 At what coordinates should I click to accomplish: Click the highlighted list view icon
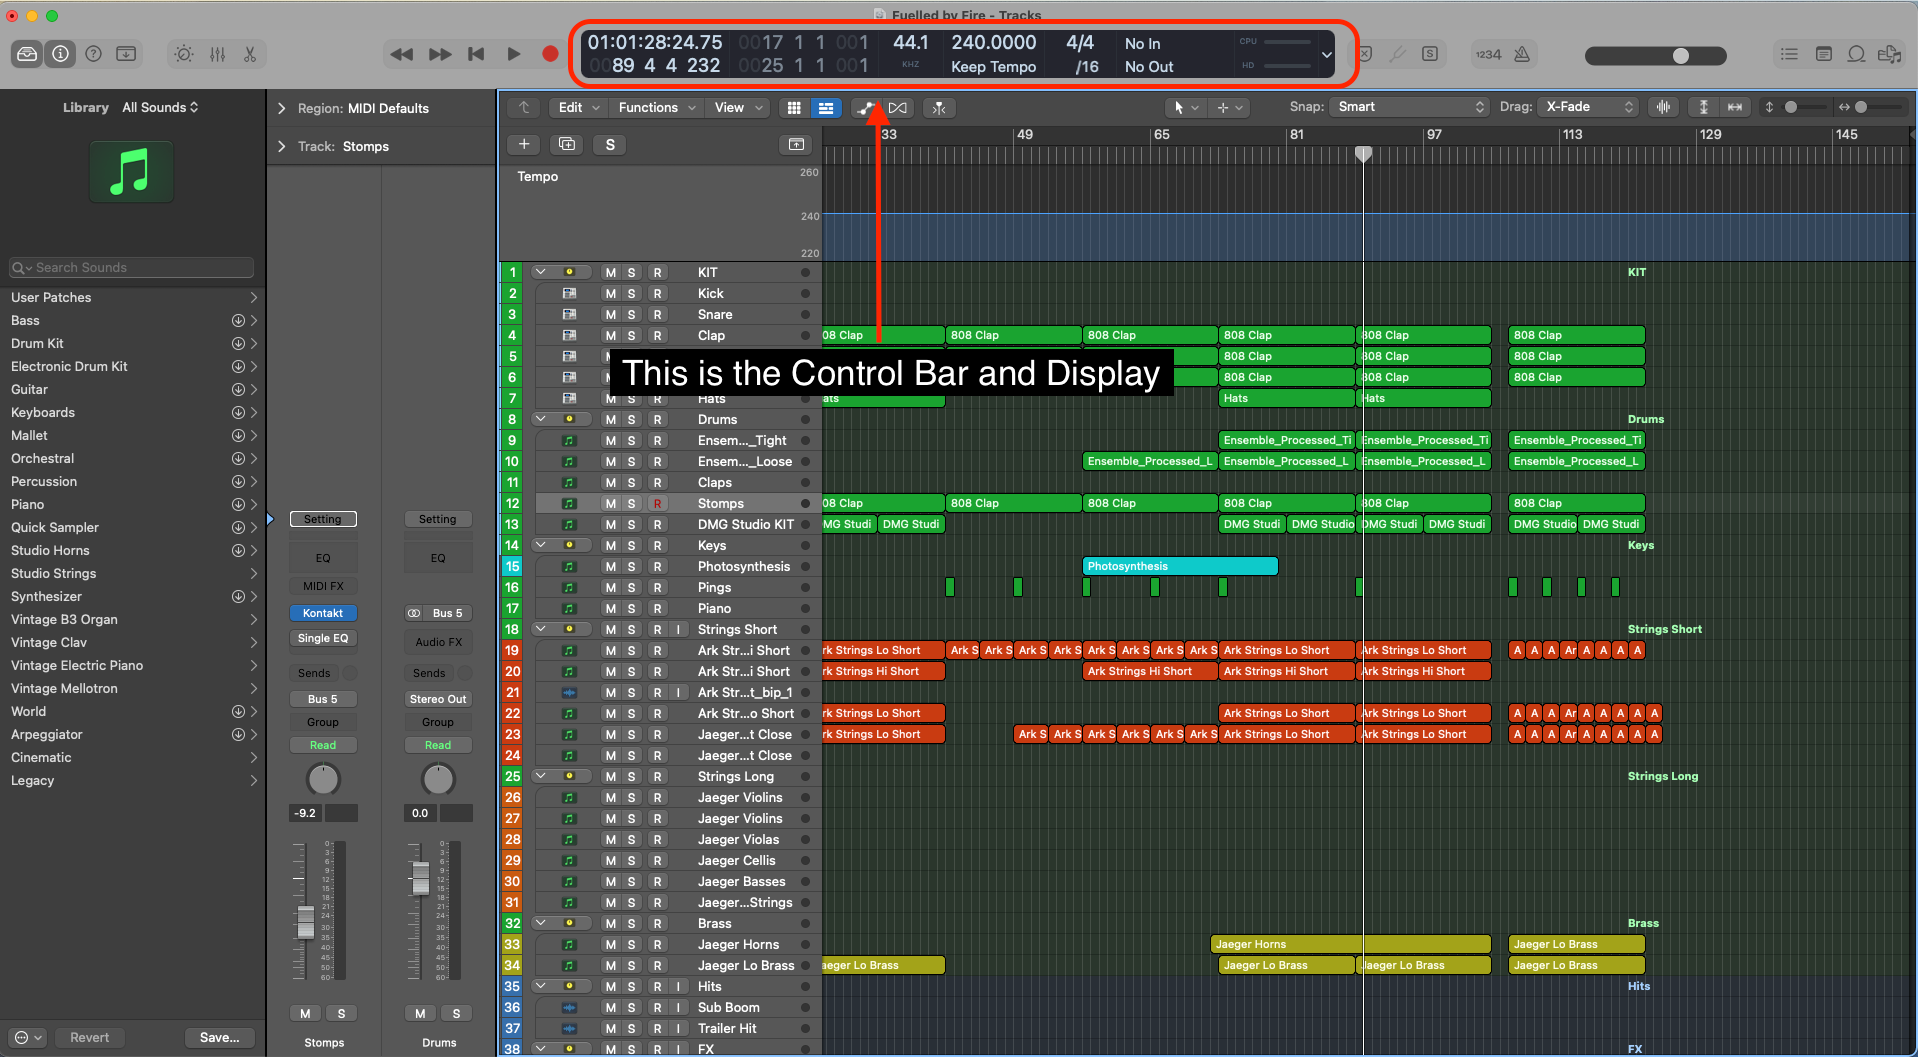[826, 108]
